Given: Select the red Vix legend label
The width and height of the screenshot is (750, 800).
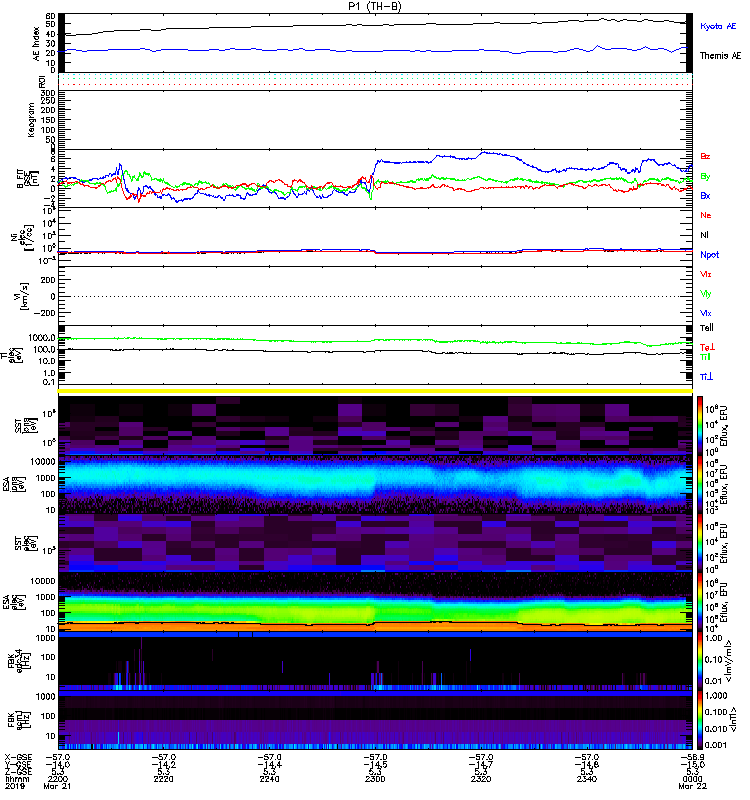Looking at the screenshot, I should pyautogui.click(x=706, y=274).
